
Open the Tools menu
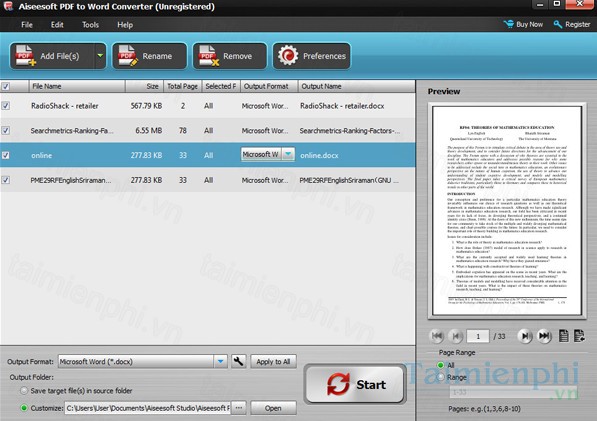[x=90, y=25]
